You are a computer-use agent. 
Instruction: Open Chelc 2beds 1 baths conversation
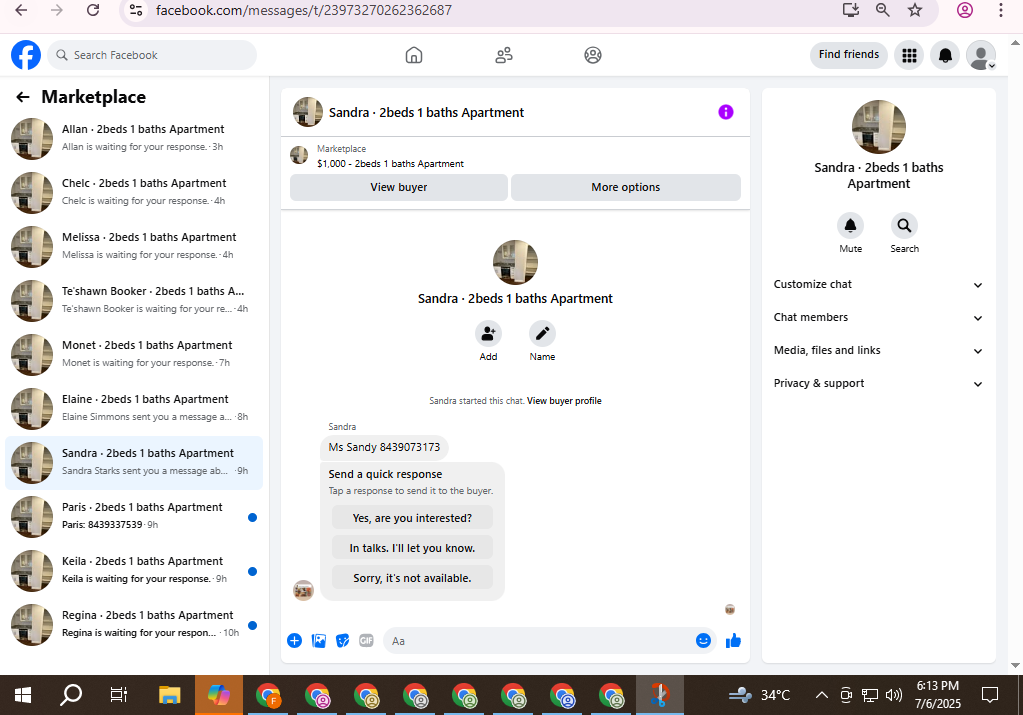[x=134, y=192]
